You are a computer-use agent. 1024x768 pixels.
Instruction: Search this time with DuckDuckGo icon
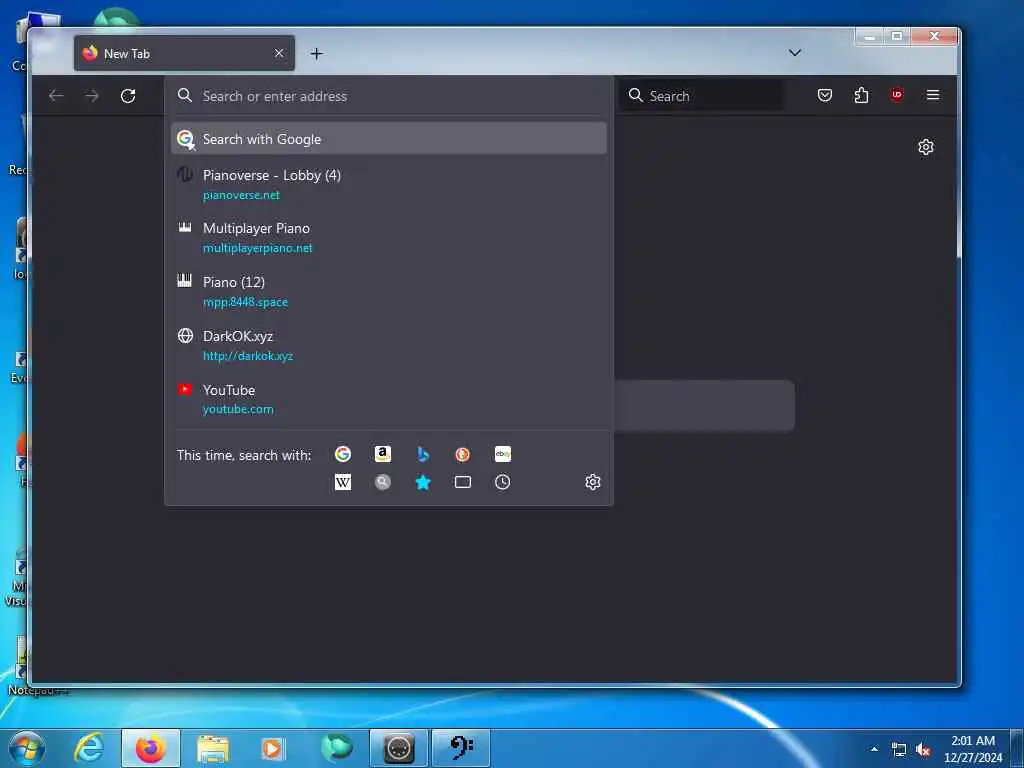click(x=462, y=454)
